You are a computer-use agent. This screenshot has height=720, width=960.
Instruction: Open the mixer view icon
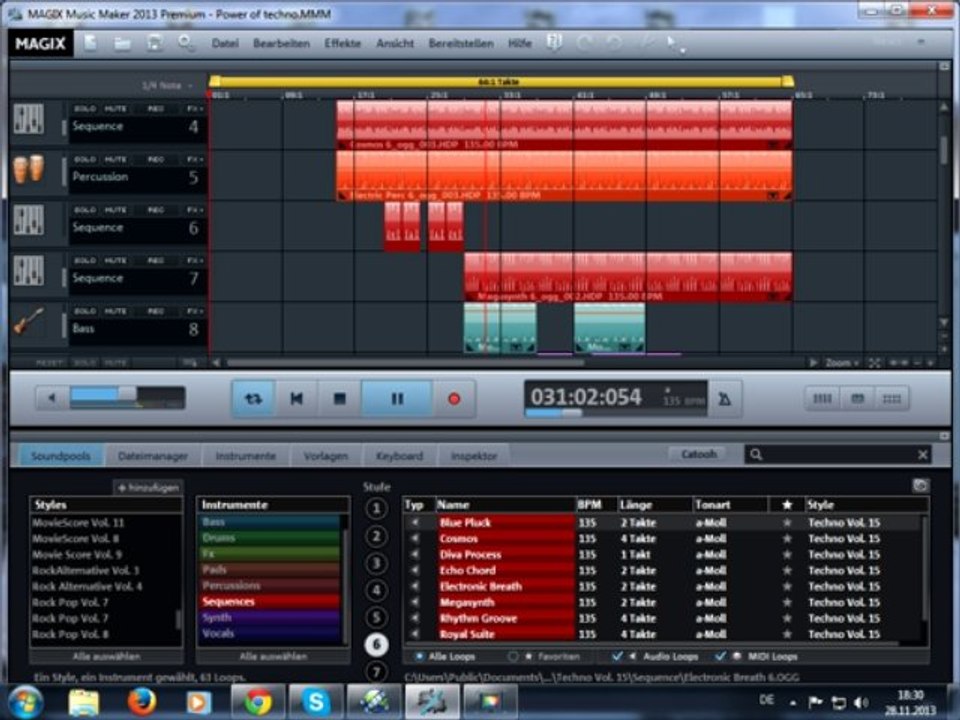(x=822, y=399)
